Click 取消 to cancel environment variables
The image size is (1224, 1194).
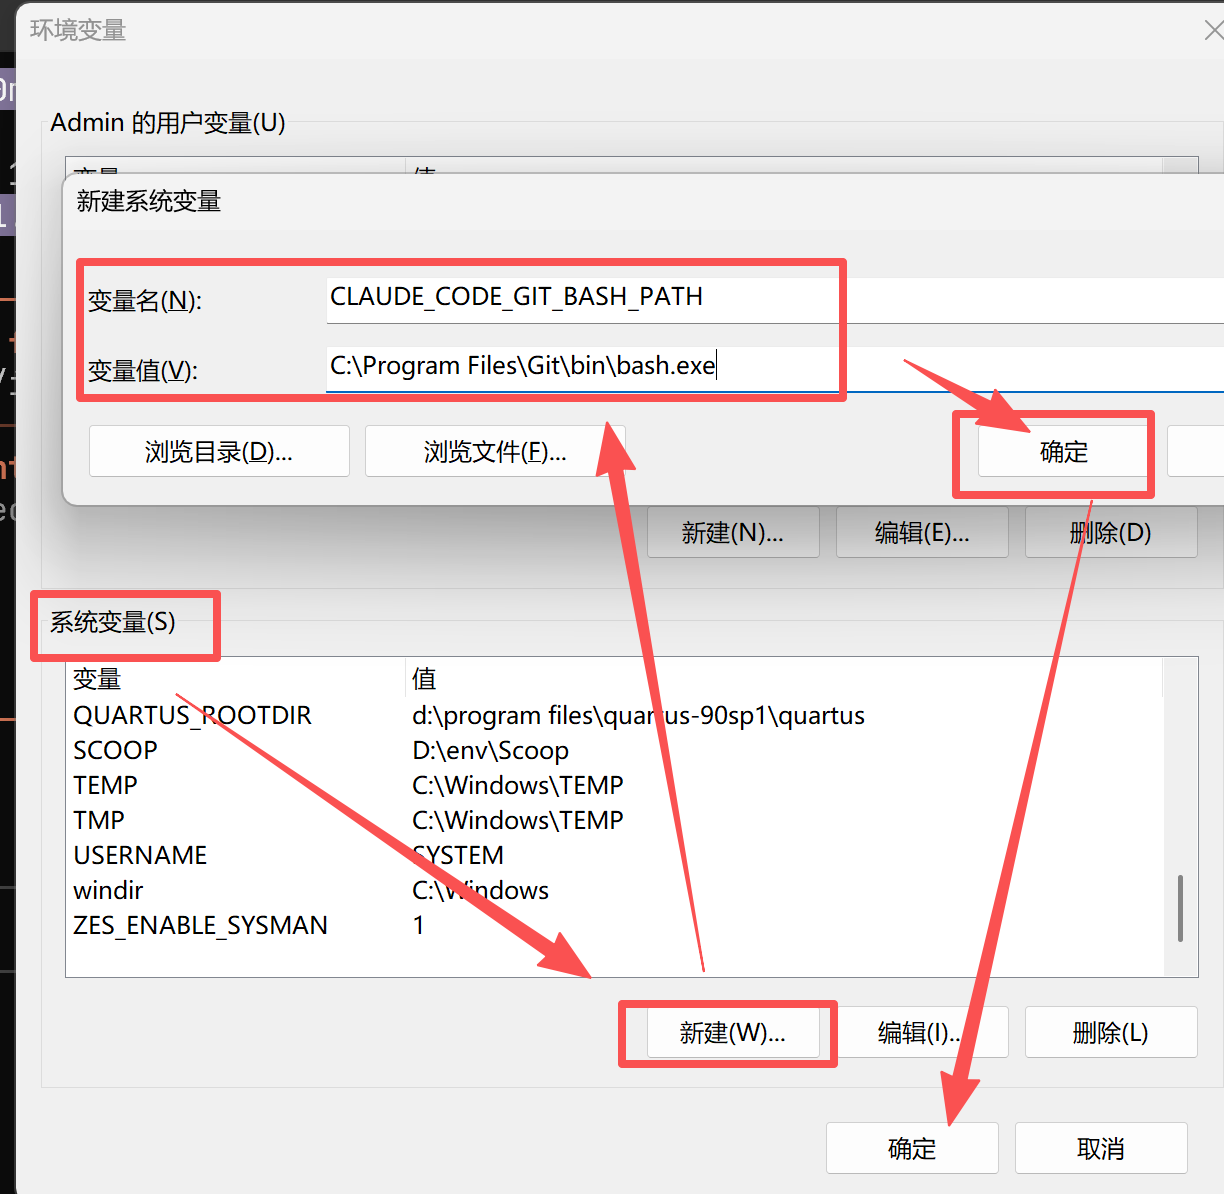pos(1100,1149)
